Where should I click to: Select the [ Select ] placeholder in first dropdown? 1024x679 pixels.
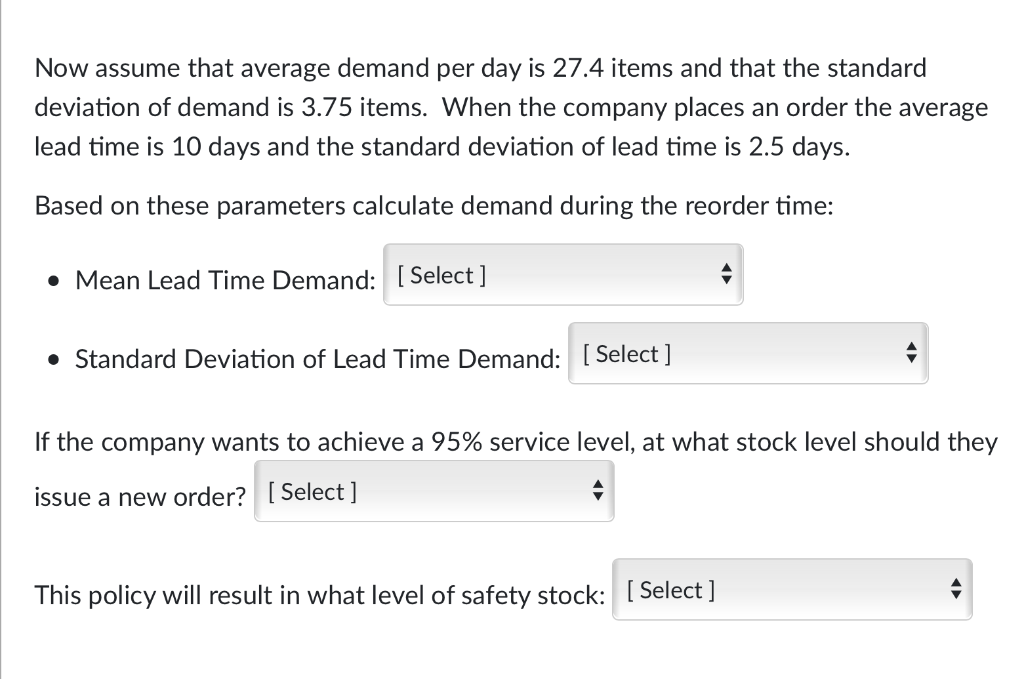(x=441, y=276)
